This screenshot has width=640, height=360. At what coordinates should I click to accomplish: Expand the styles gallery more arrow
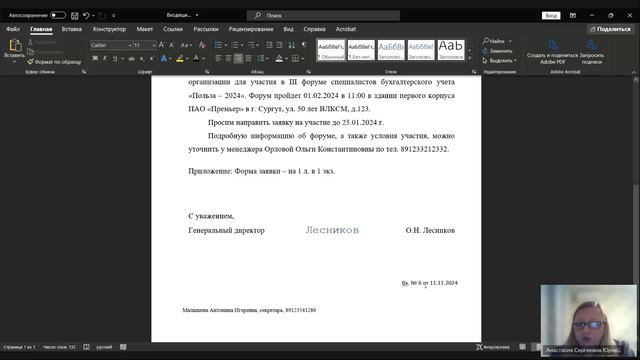(x=469, y=58)
